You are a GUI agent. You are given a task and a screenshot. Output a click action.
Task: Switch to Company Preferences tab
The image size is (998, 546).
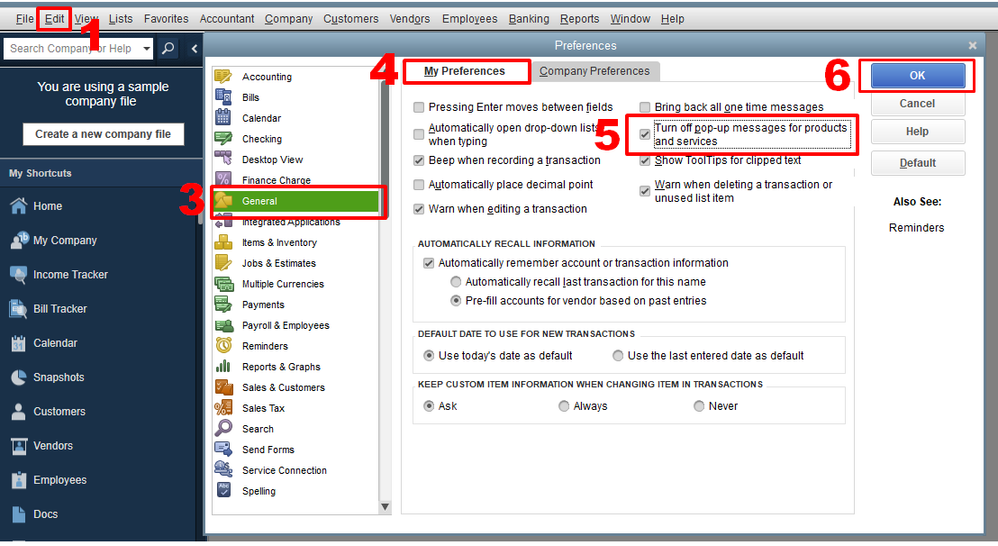[594, 71]
